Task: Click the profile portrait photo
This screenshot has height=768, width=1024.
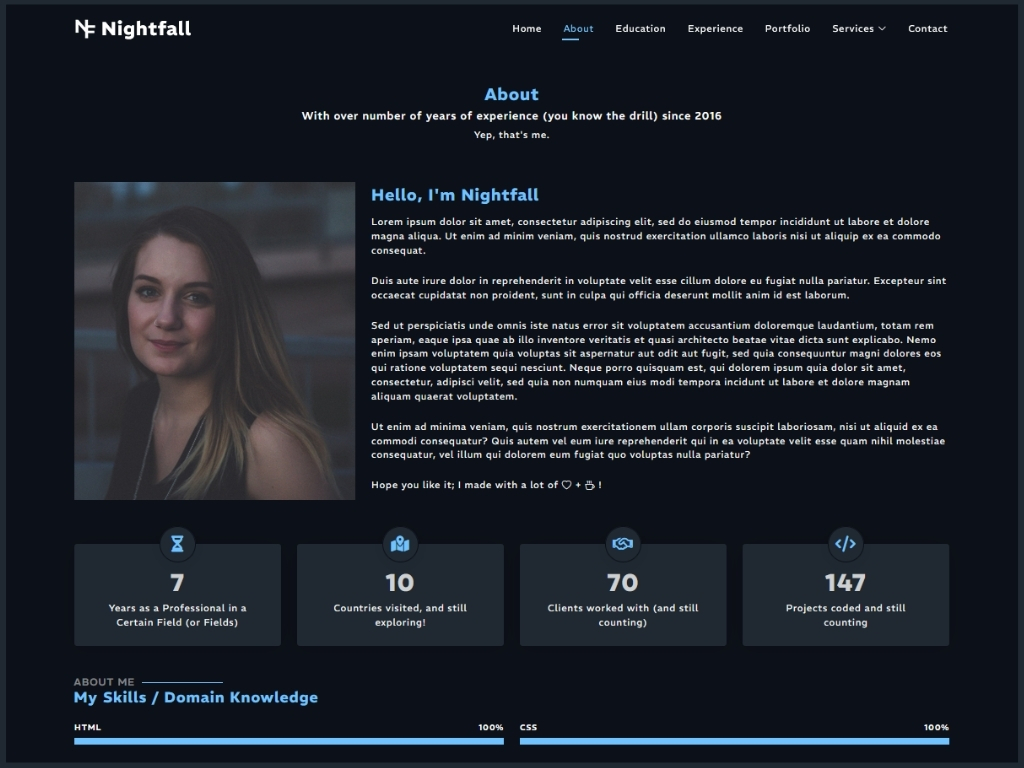Action: (x=214, y=340)
